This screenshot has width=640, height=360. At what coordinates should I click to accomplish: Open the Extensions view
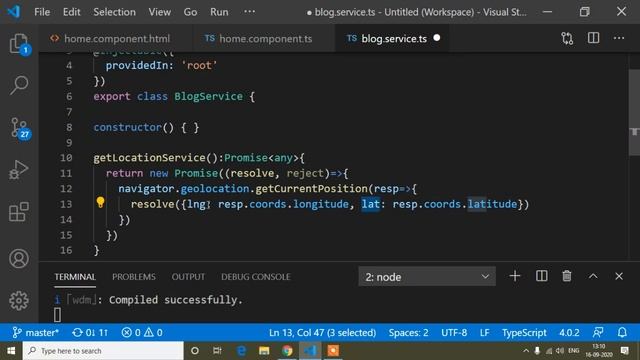pos(19,212)
